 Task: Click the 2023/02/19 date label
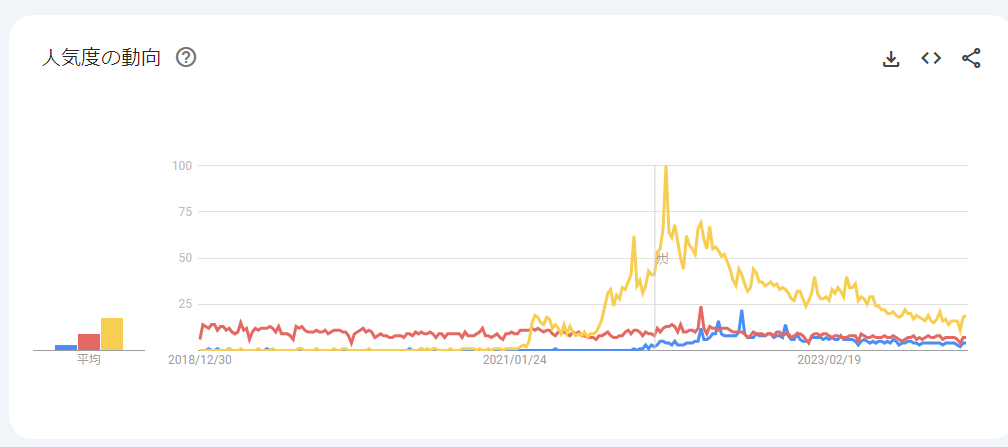point(829,360)
